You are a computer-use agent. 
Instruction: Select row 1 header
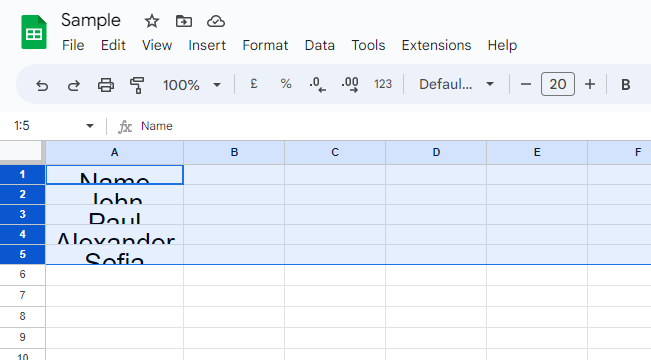point(22,174)
